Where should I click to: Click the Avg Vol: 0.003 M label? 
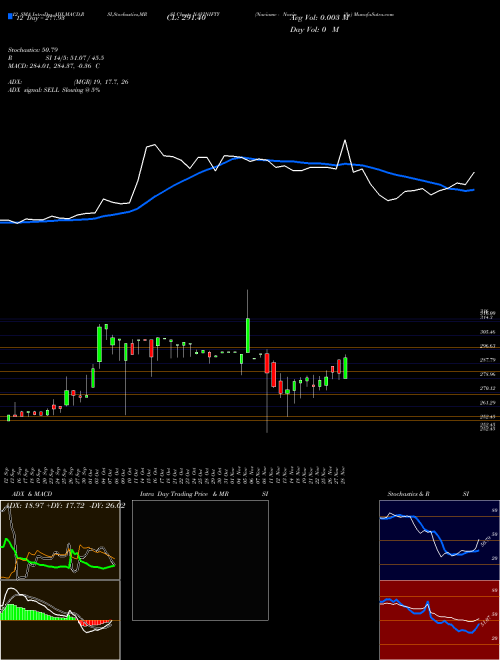click(317, 18)
